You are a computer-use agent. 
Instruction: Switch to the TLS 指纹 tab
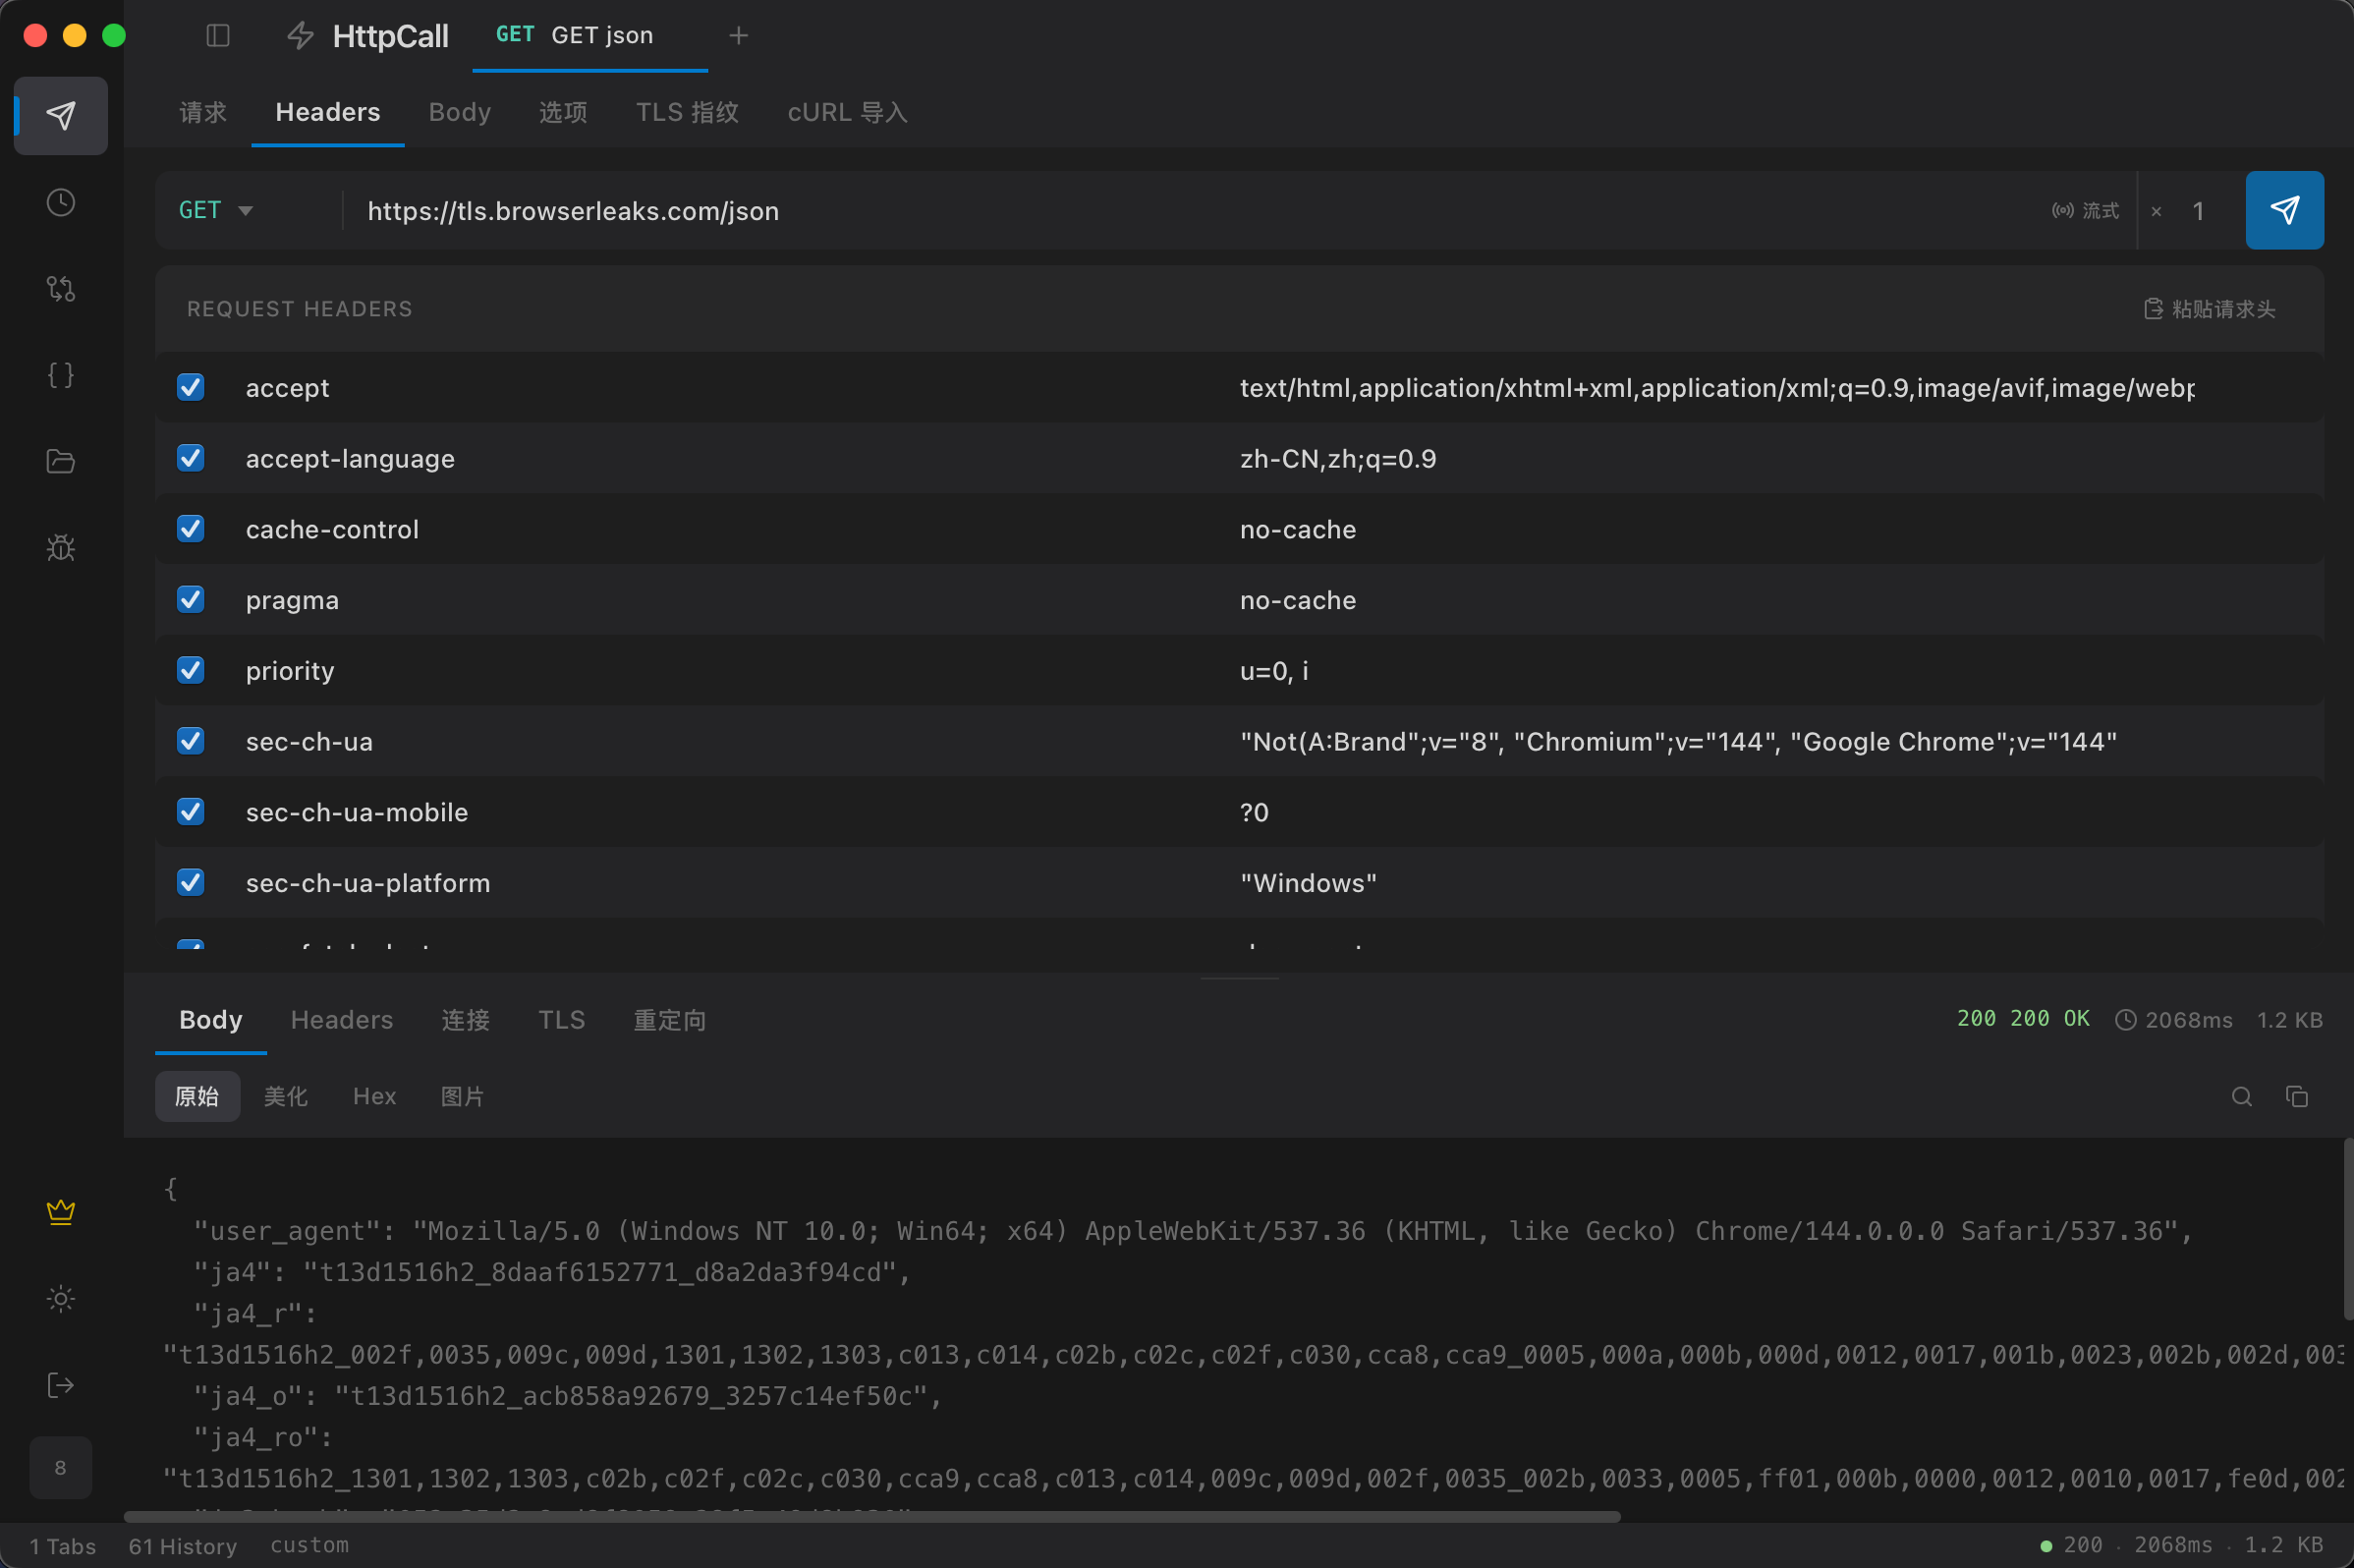point(687,112)
